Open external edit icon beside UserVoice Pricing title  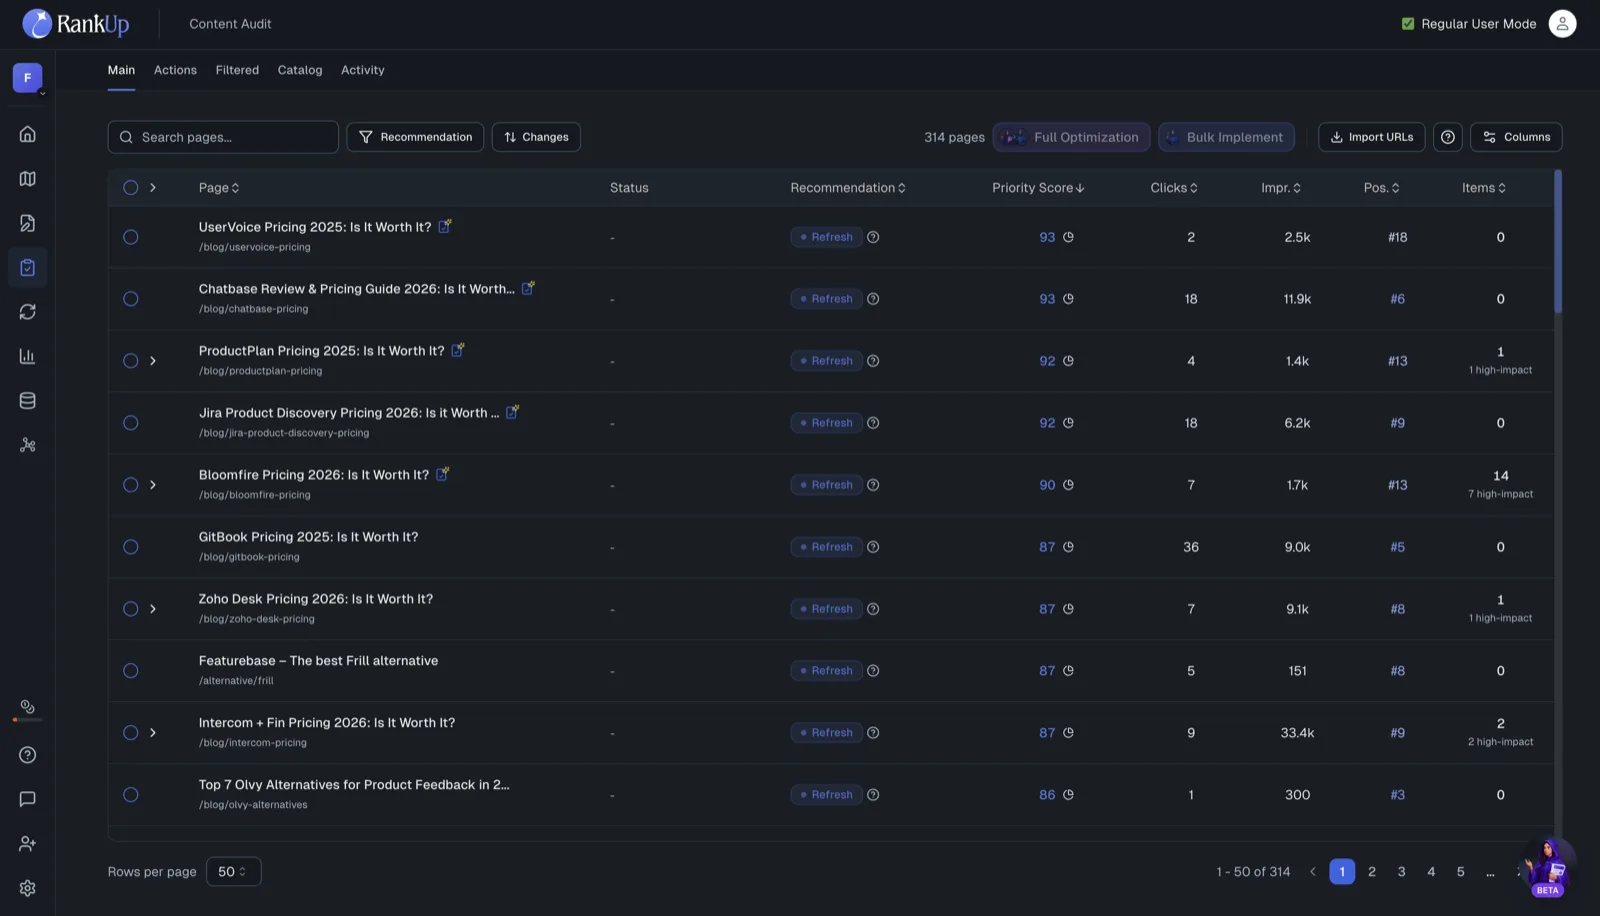tap(445, 226)
